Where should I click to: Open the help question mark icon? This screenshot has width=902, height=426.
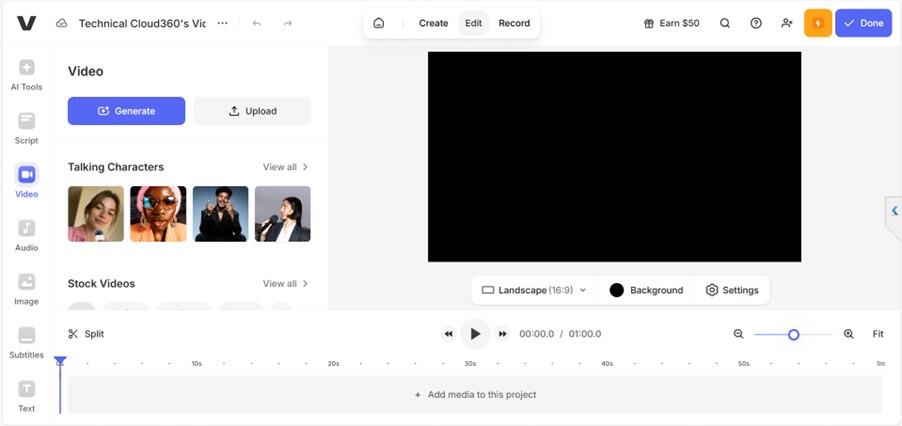pyautogui.click(x=756, y=23)
